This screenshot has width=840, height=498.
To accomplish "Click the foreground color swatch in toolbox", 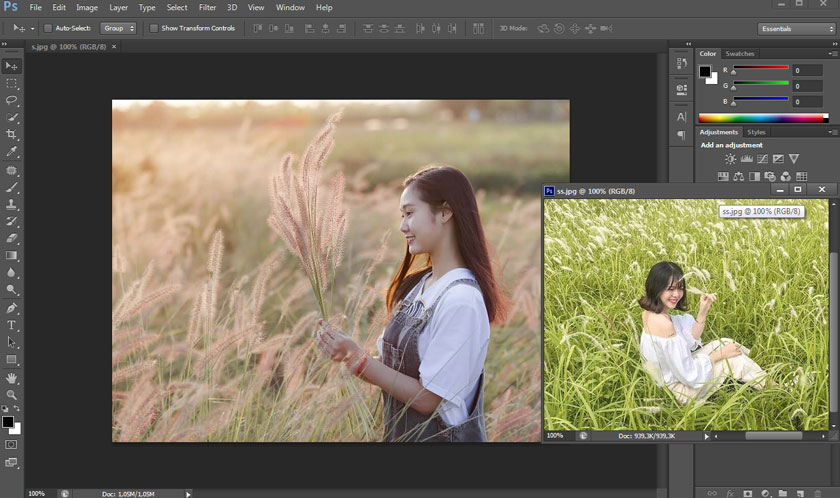I will coord(8,422).
